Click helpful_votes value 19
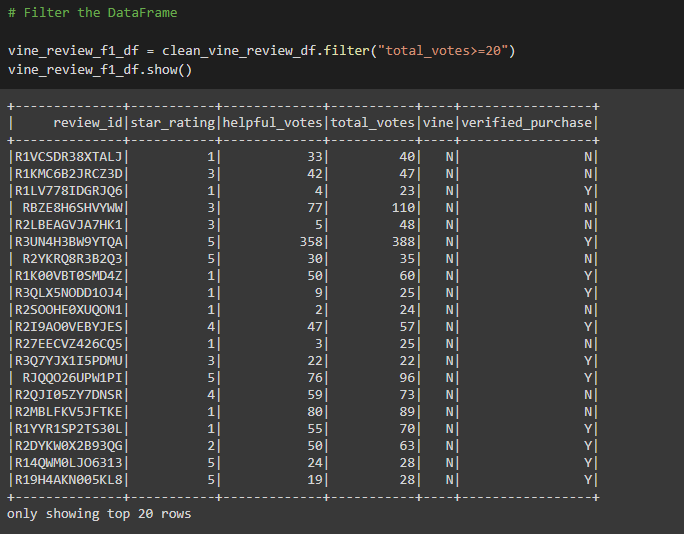Screen dimensions: 684x534 tap(315, 480)
